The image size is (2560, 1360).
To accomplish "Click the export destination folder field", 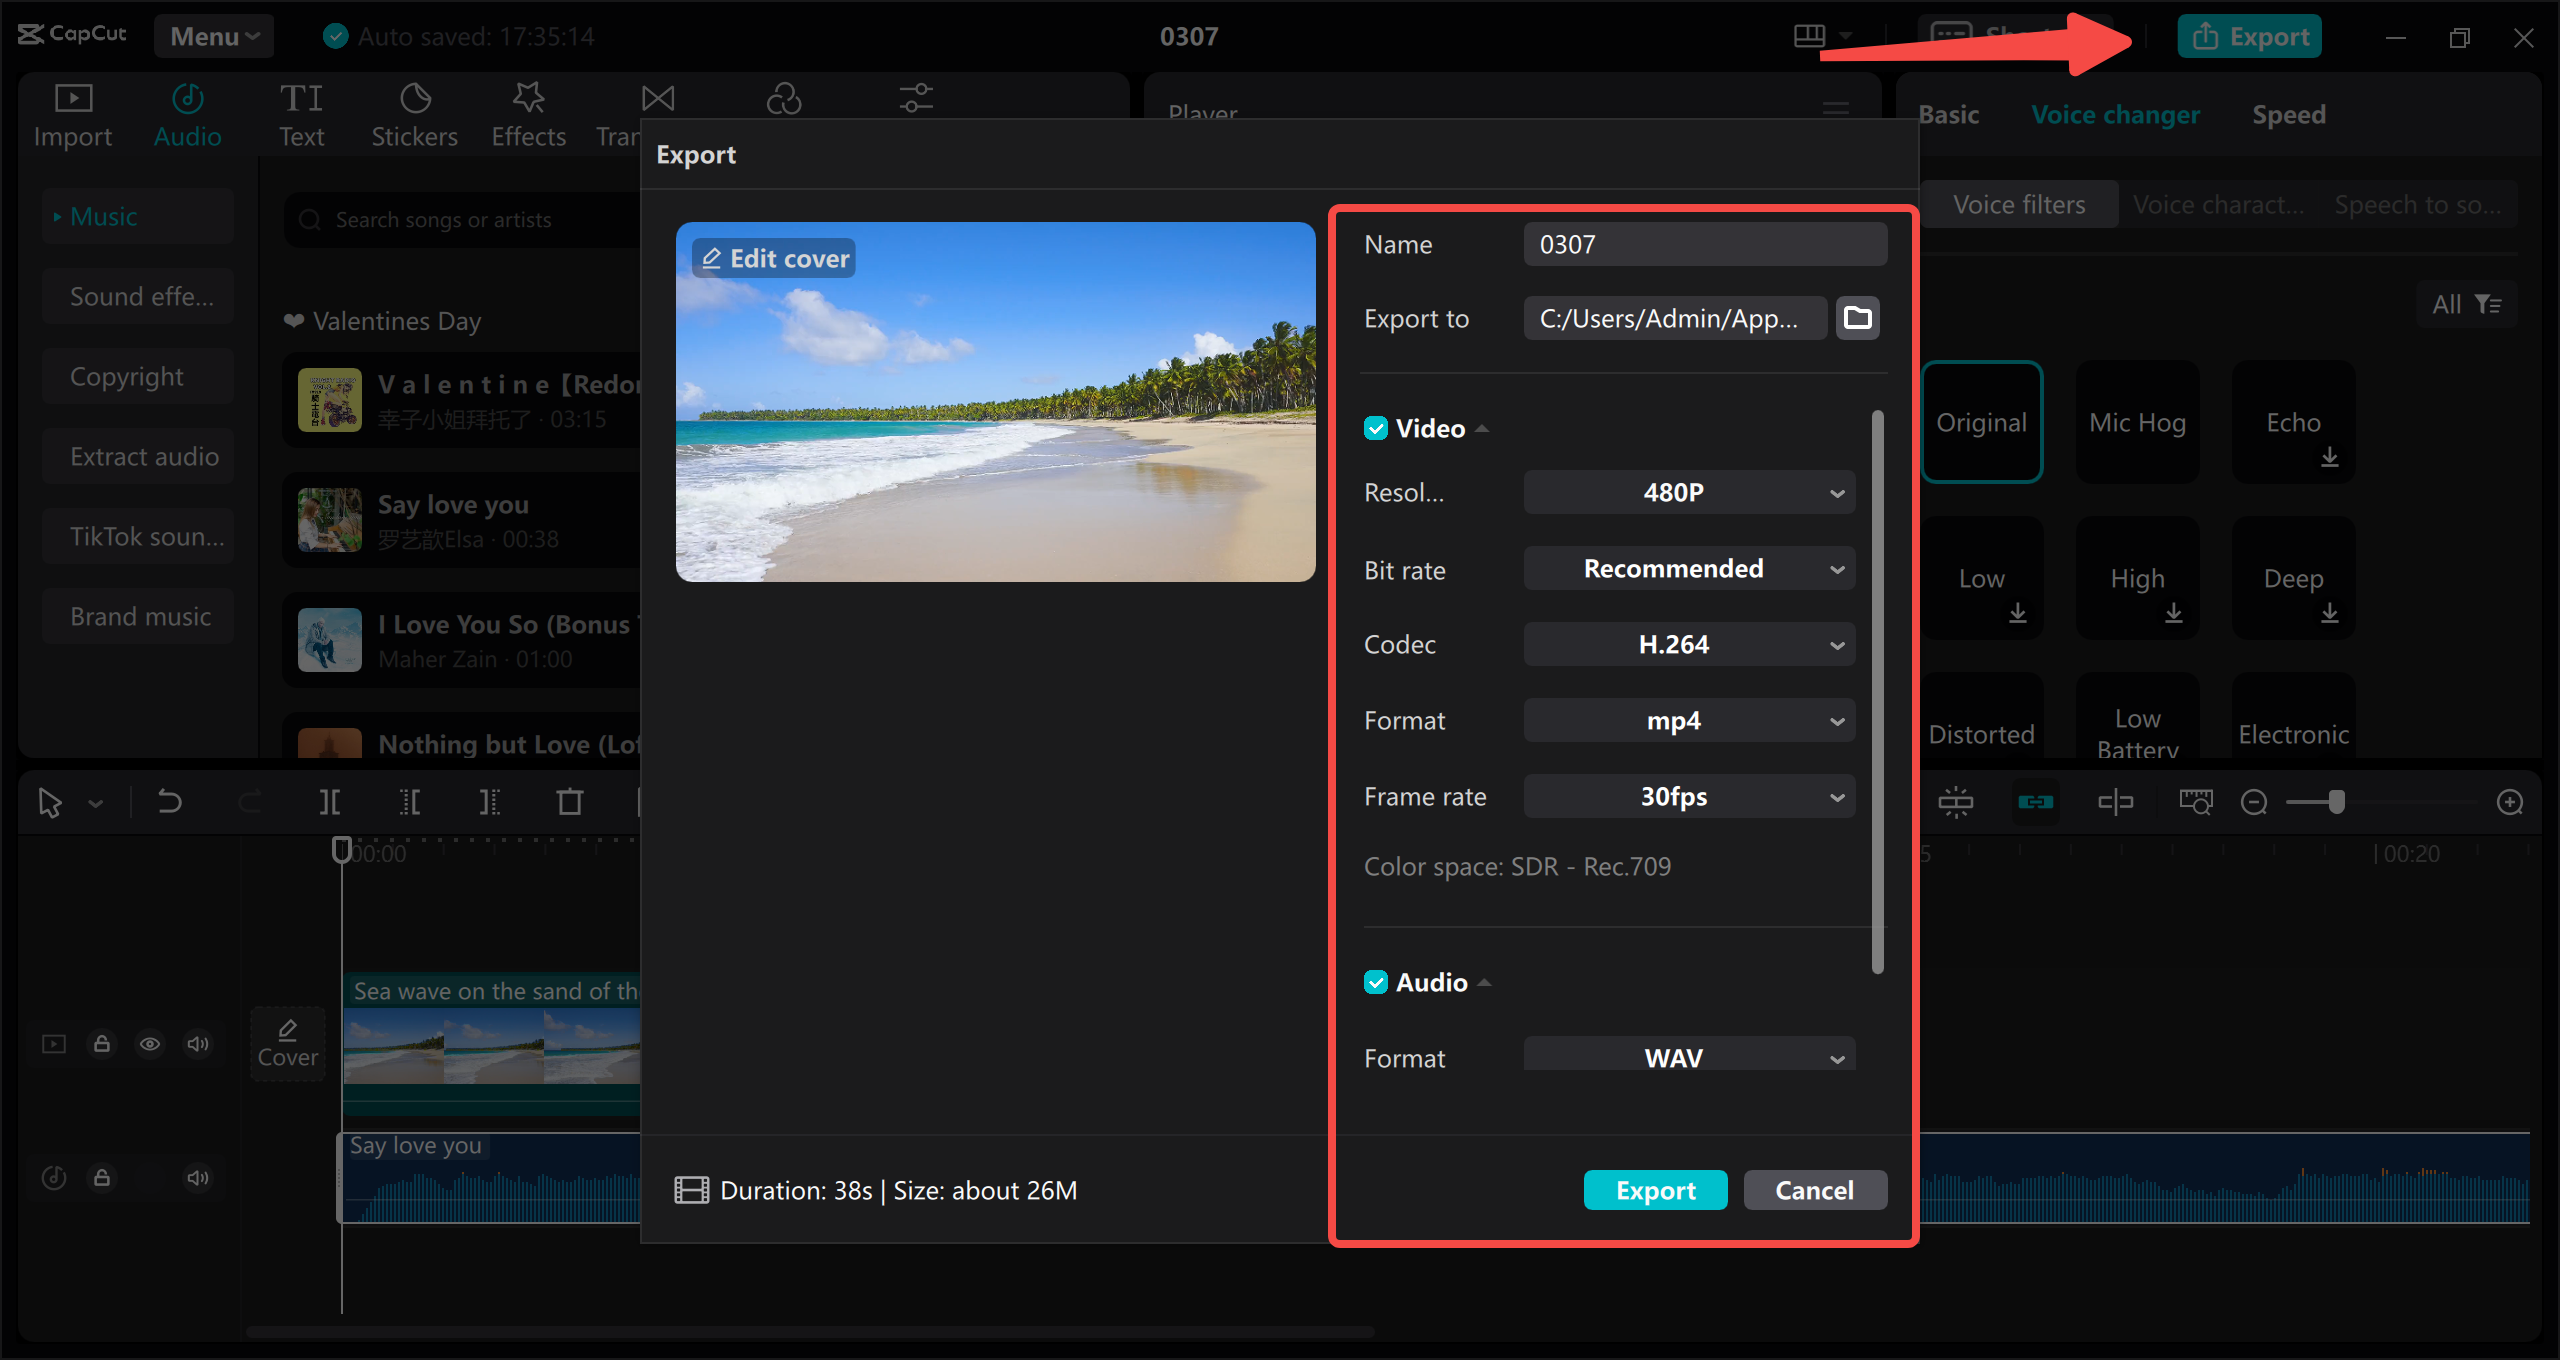I will coord(1675,318).
